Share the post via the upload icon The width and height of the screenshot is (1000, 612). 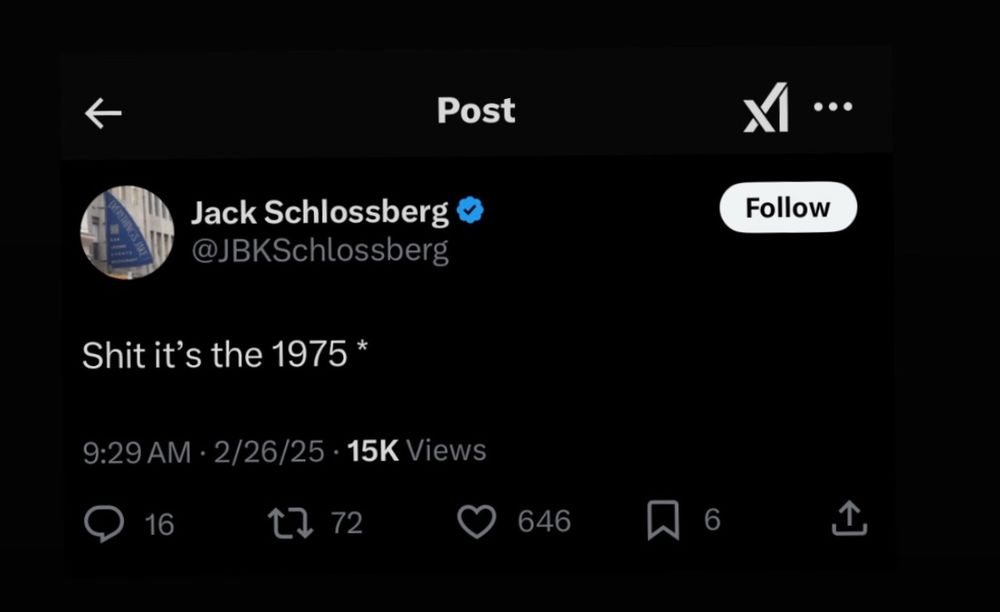(849, 519)
